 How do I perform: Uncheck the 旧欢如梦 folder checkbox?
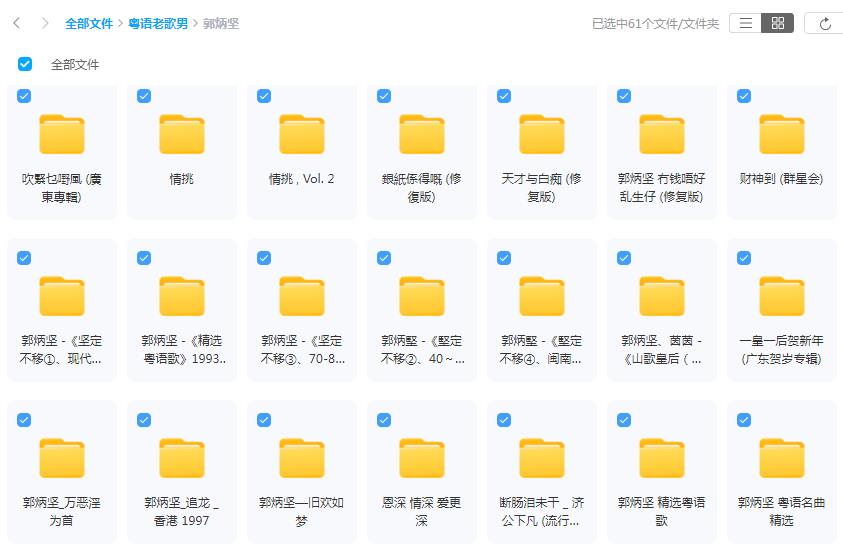click(264, 419)
